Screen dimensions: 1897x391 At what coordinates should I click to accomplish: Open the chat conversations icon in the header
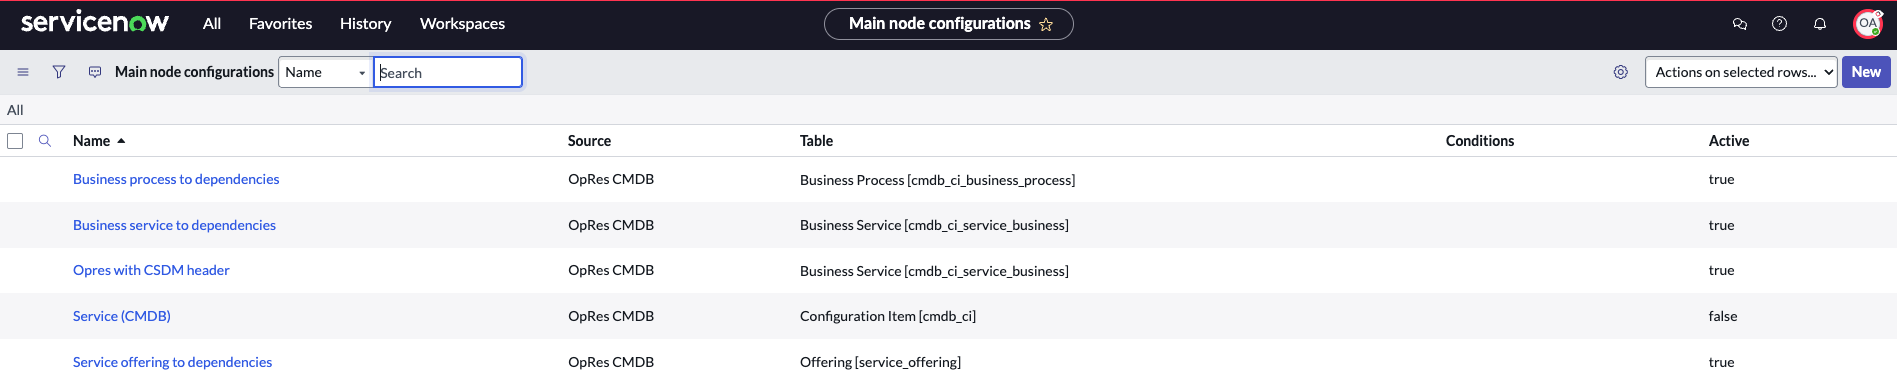(1740, 24)
